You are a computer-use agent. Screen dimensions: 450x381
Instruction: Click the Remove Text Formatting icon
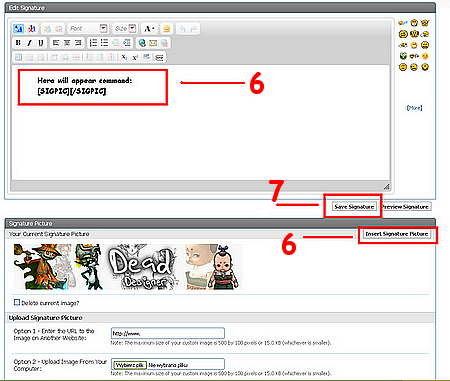coord(18,29)
